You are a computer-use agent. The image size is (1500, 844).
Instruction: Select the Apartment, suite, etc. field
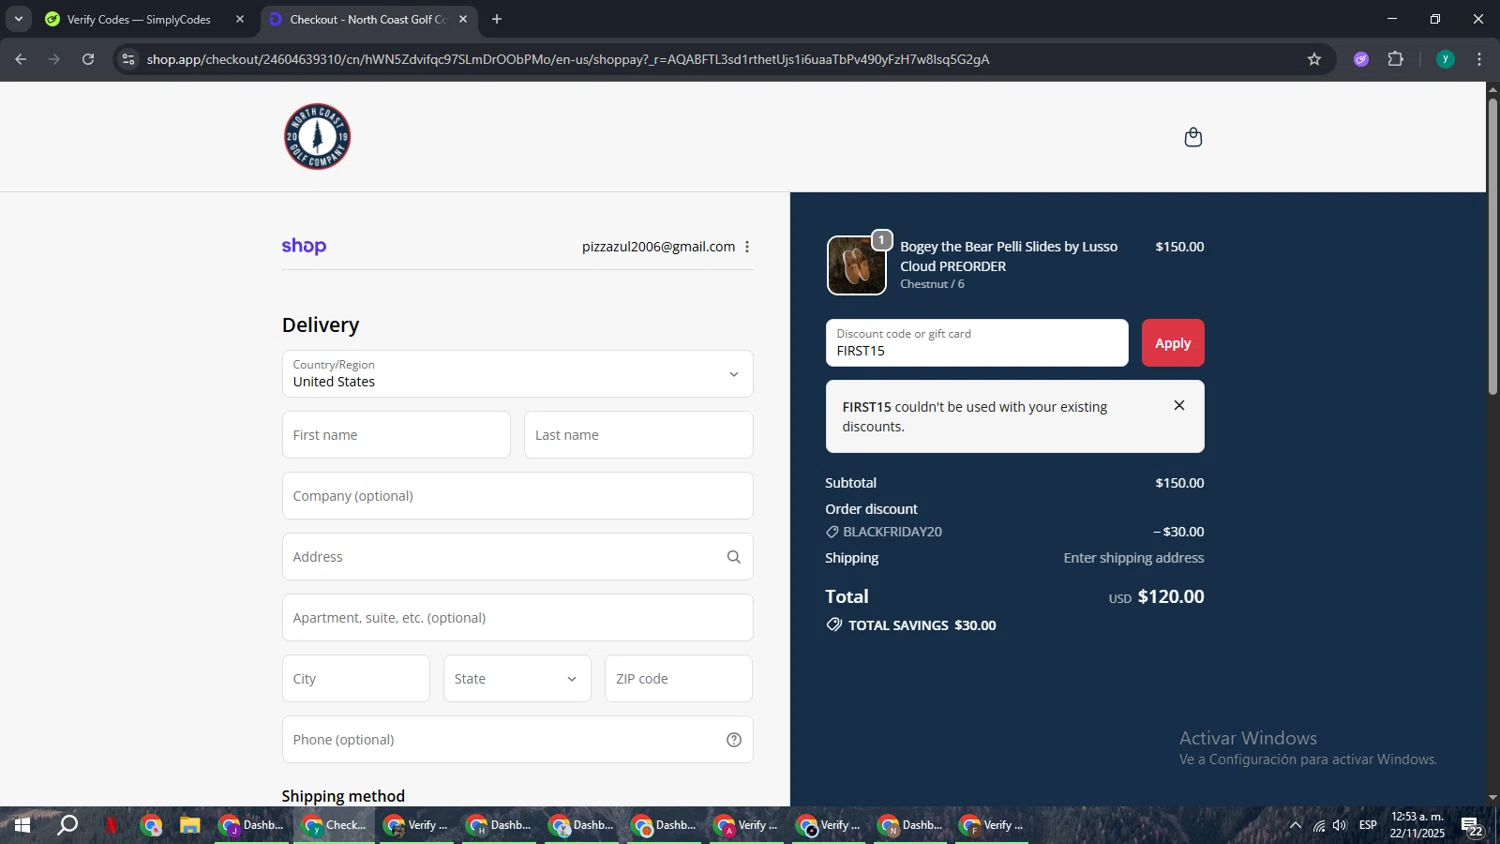tap(517, 618)
